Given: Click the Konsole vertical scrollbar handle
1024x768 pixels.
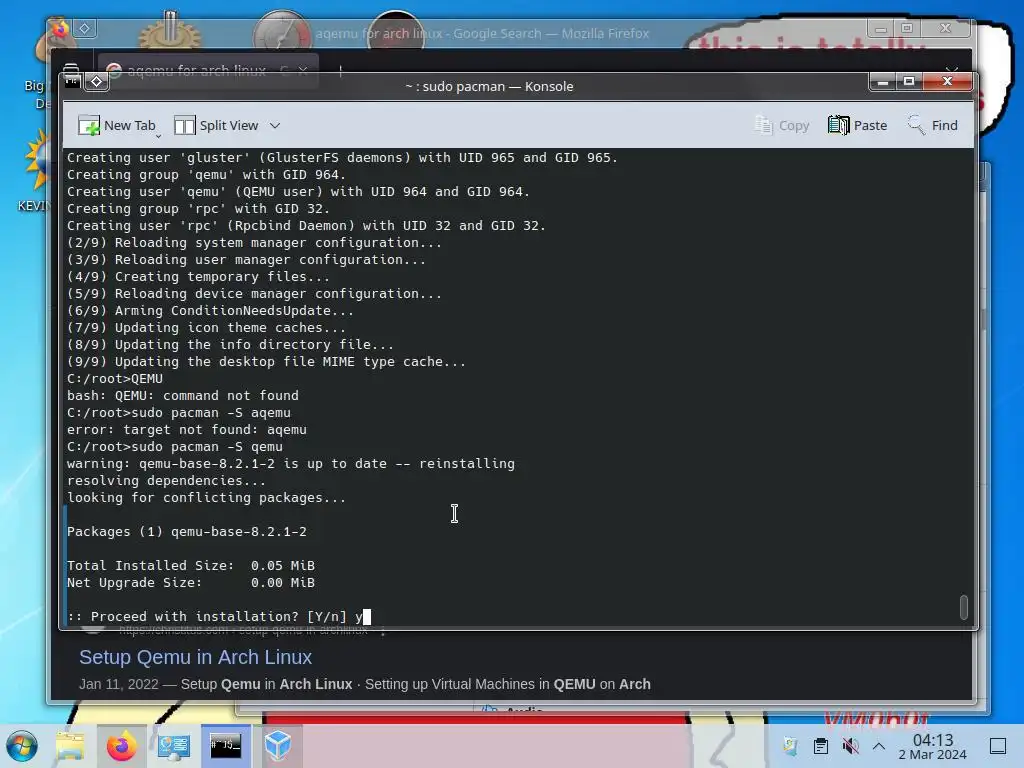Looking at the screenshot, I should point(963,607).
